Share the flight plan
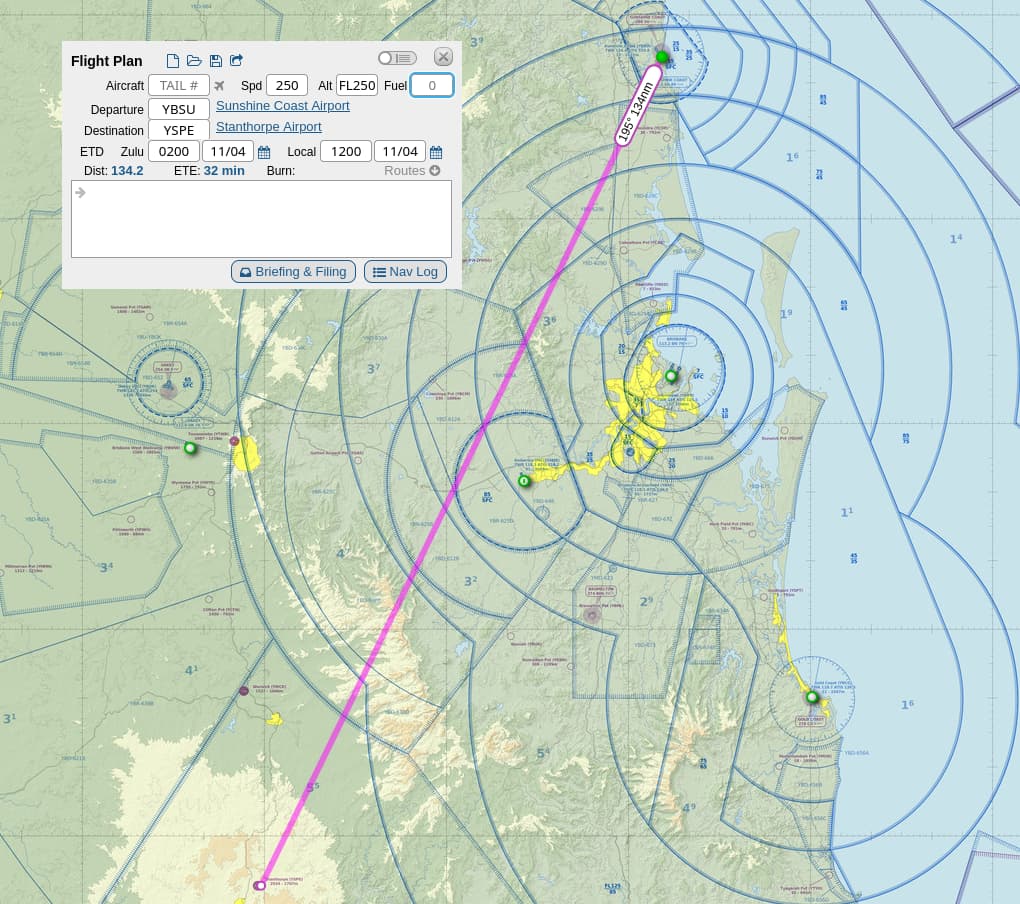 point(237,61)
